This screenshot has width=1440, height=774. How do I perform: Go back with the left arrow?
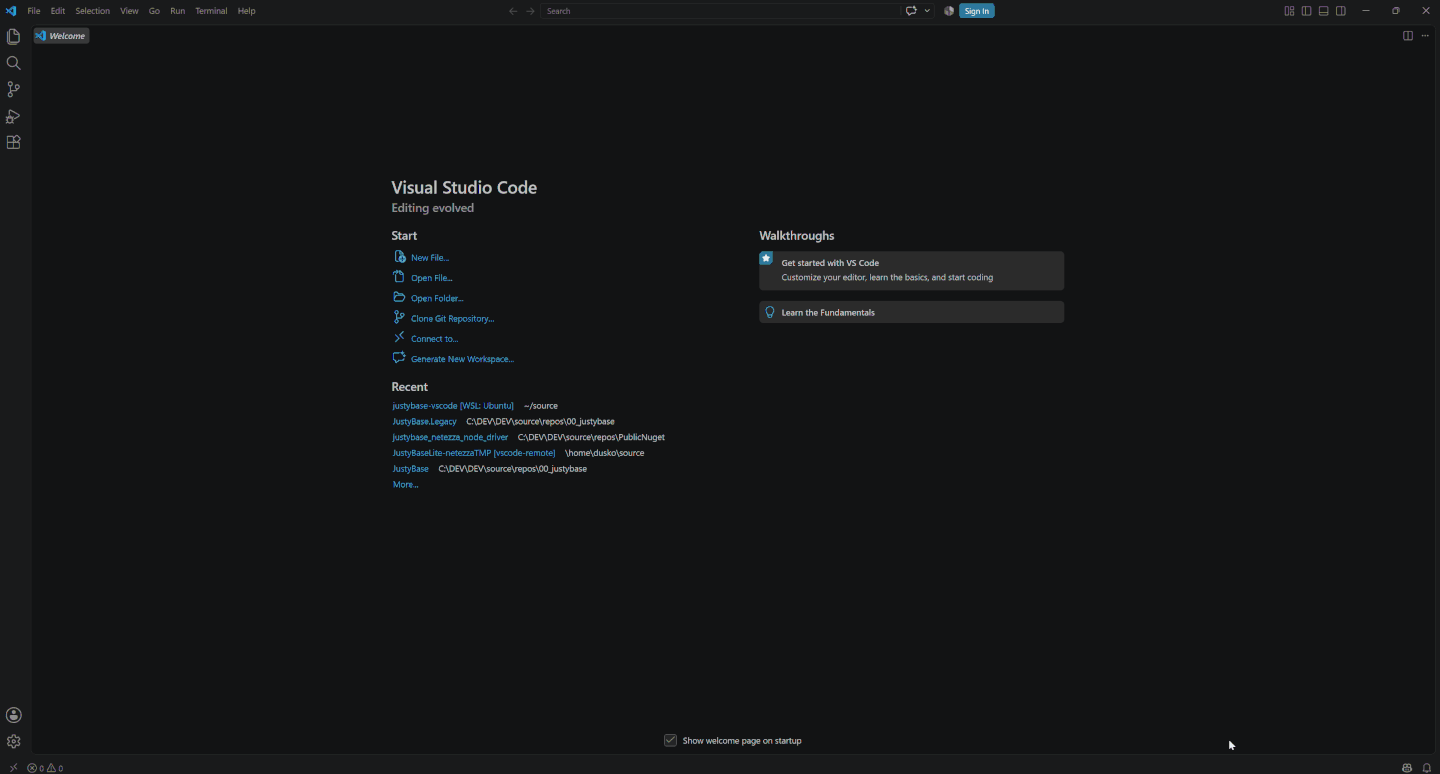(x=513, y=11)
